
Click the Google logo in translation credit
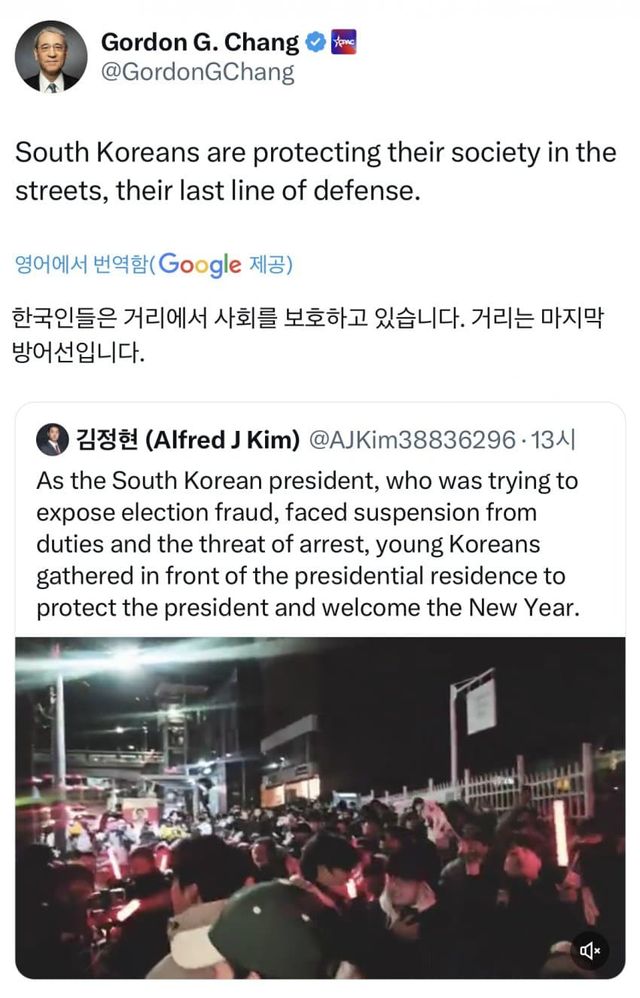coord(200,265)
